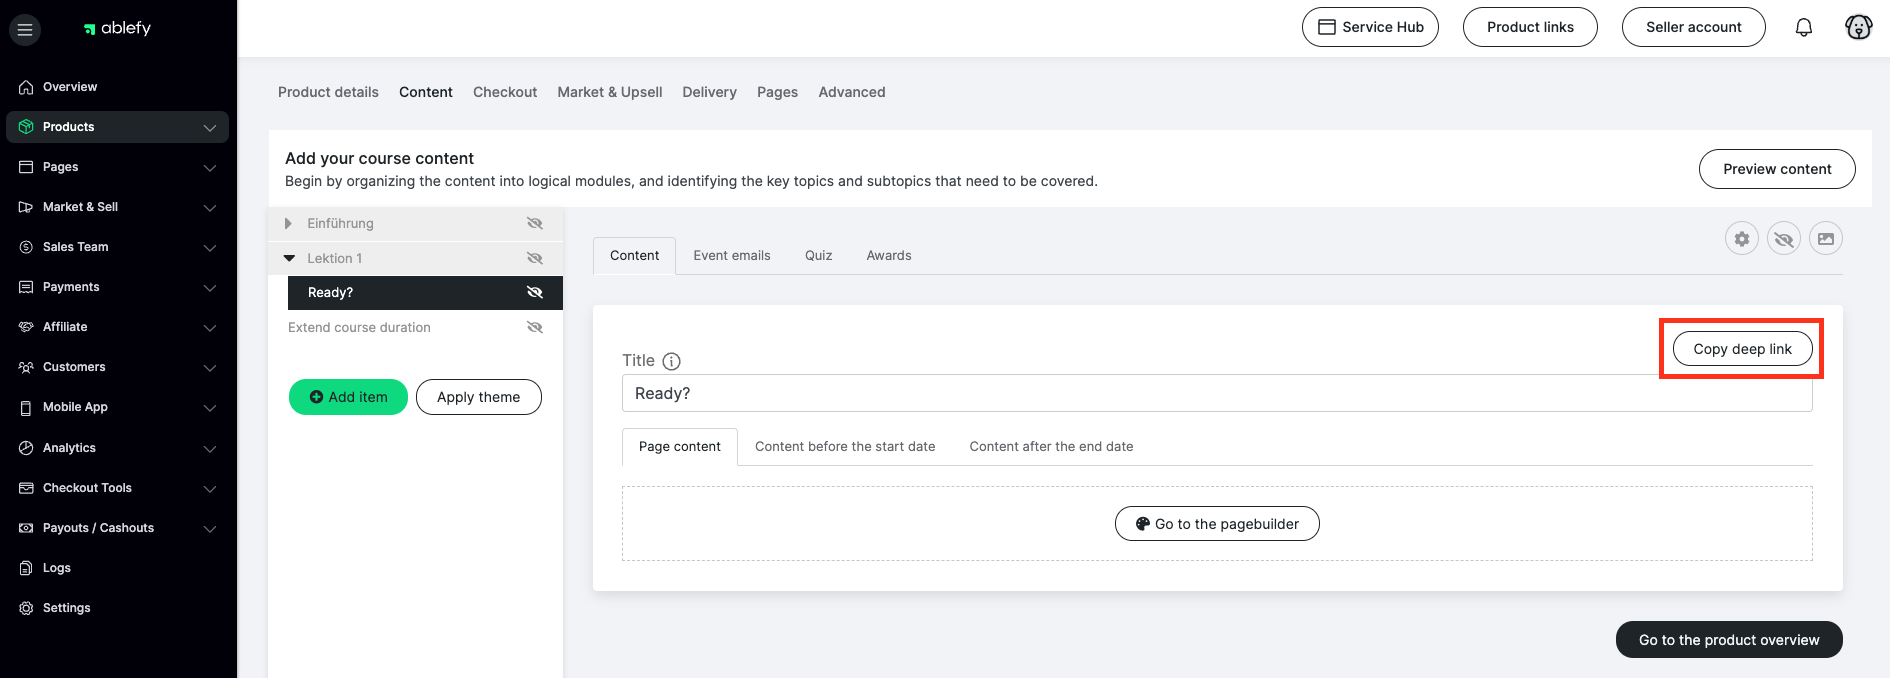Expand the Analytics chevron

pos(210,448)
